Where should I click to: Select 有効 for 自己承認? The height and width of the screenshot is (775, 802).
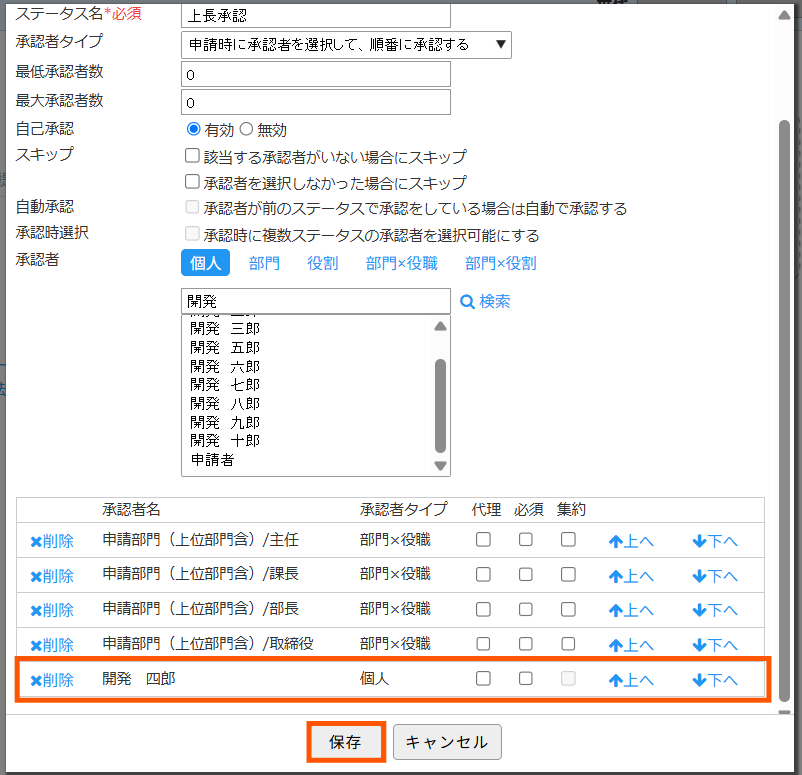[193, 129]
